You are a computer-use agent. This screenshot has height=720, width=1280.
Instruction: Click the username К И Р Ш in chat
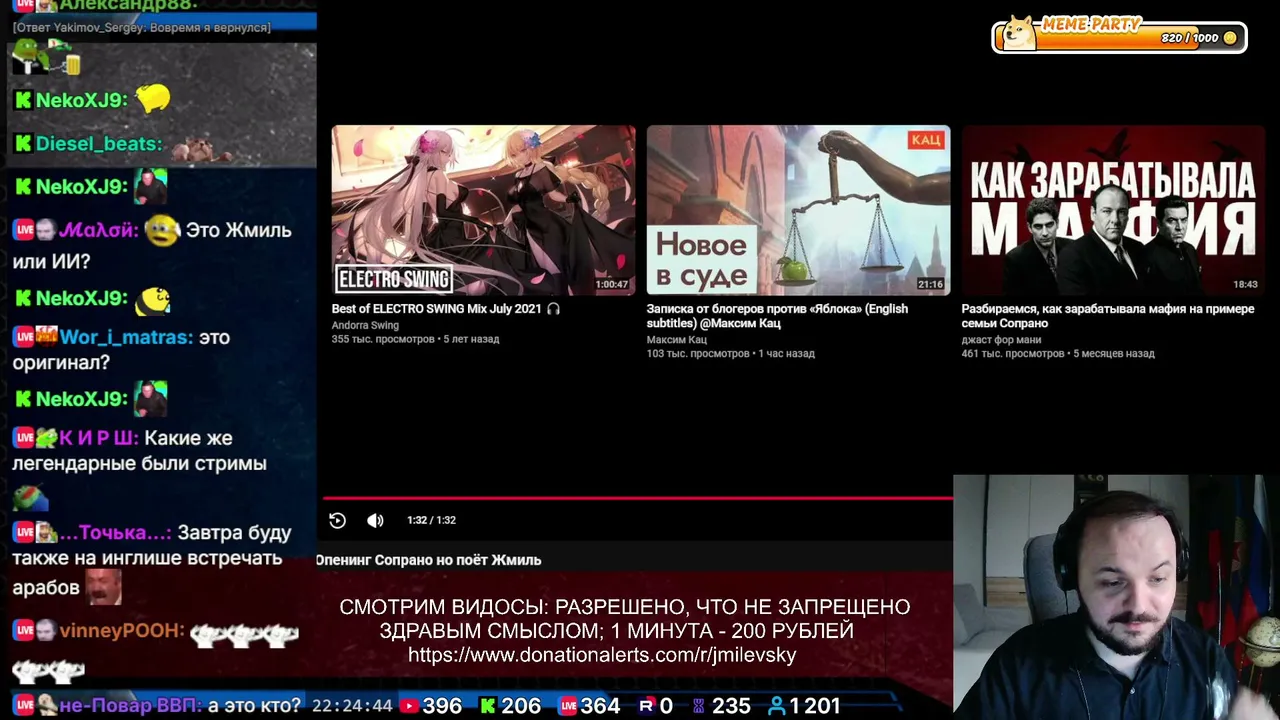(x=98, y=438)
